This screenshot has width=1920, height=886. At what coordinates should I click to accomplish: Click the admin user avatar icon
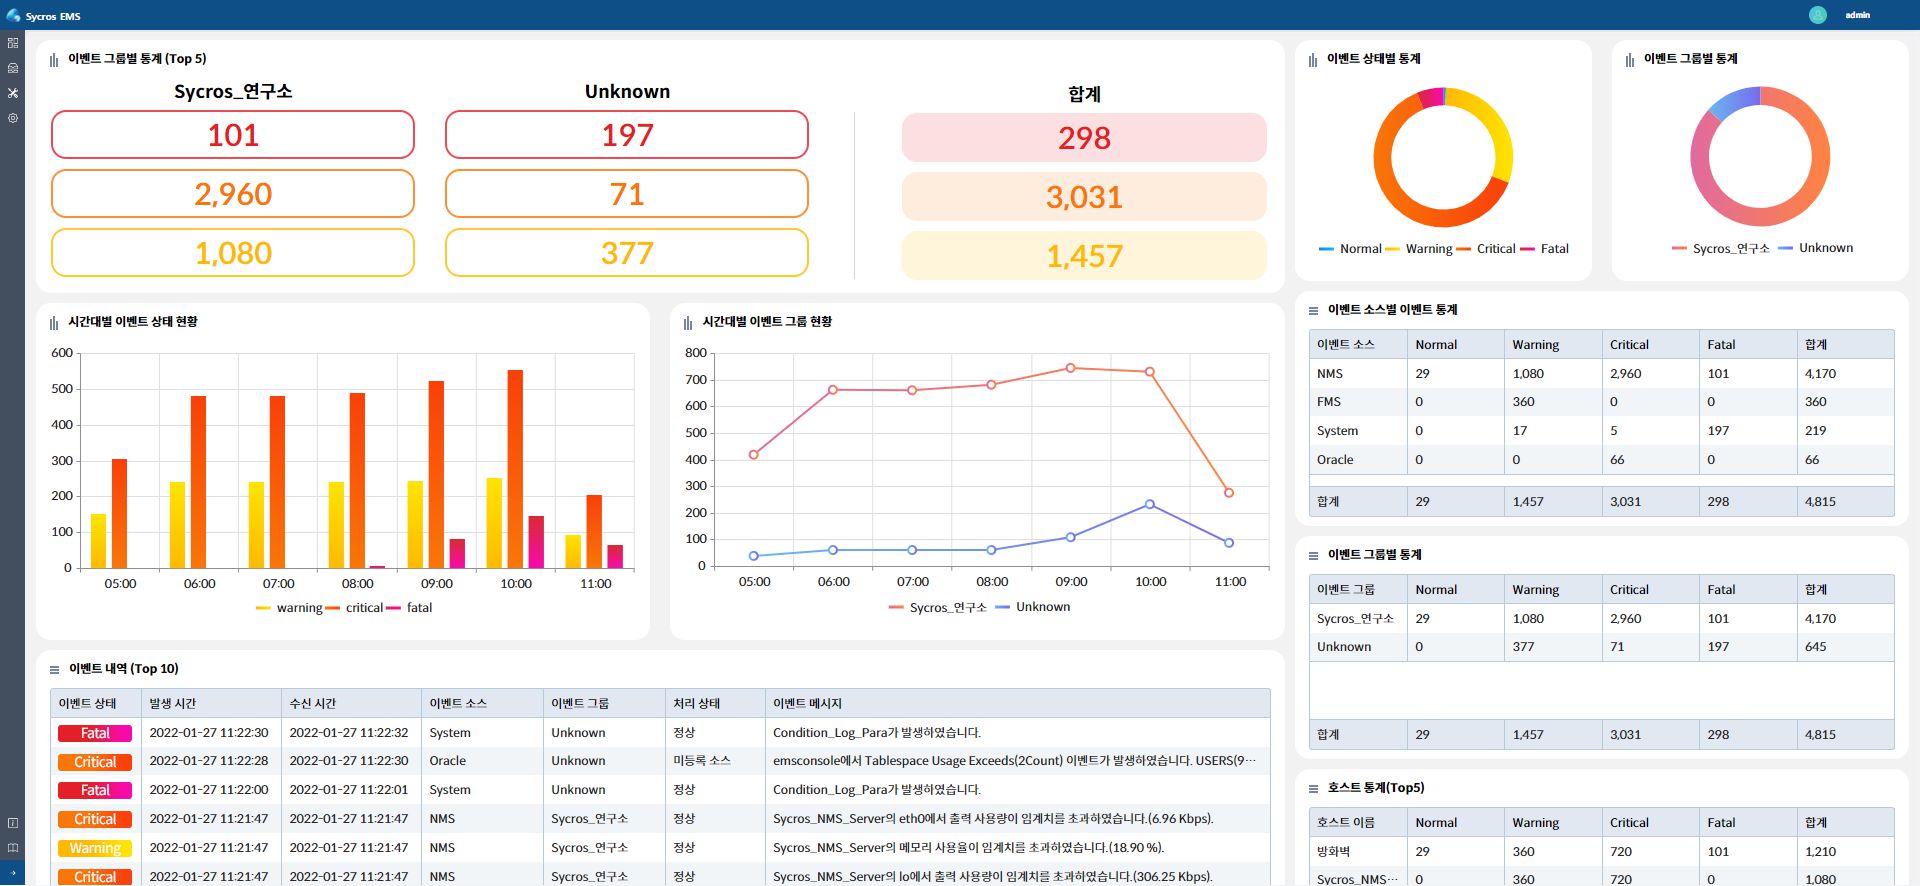pos(1817,15)
